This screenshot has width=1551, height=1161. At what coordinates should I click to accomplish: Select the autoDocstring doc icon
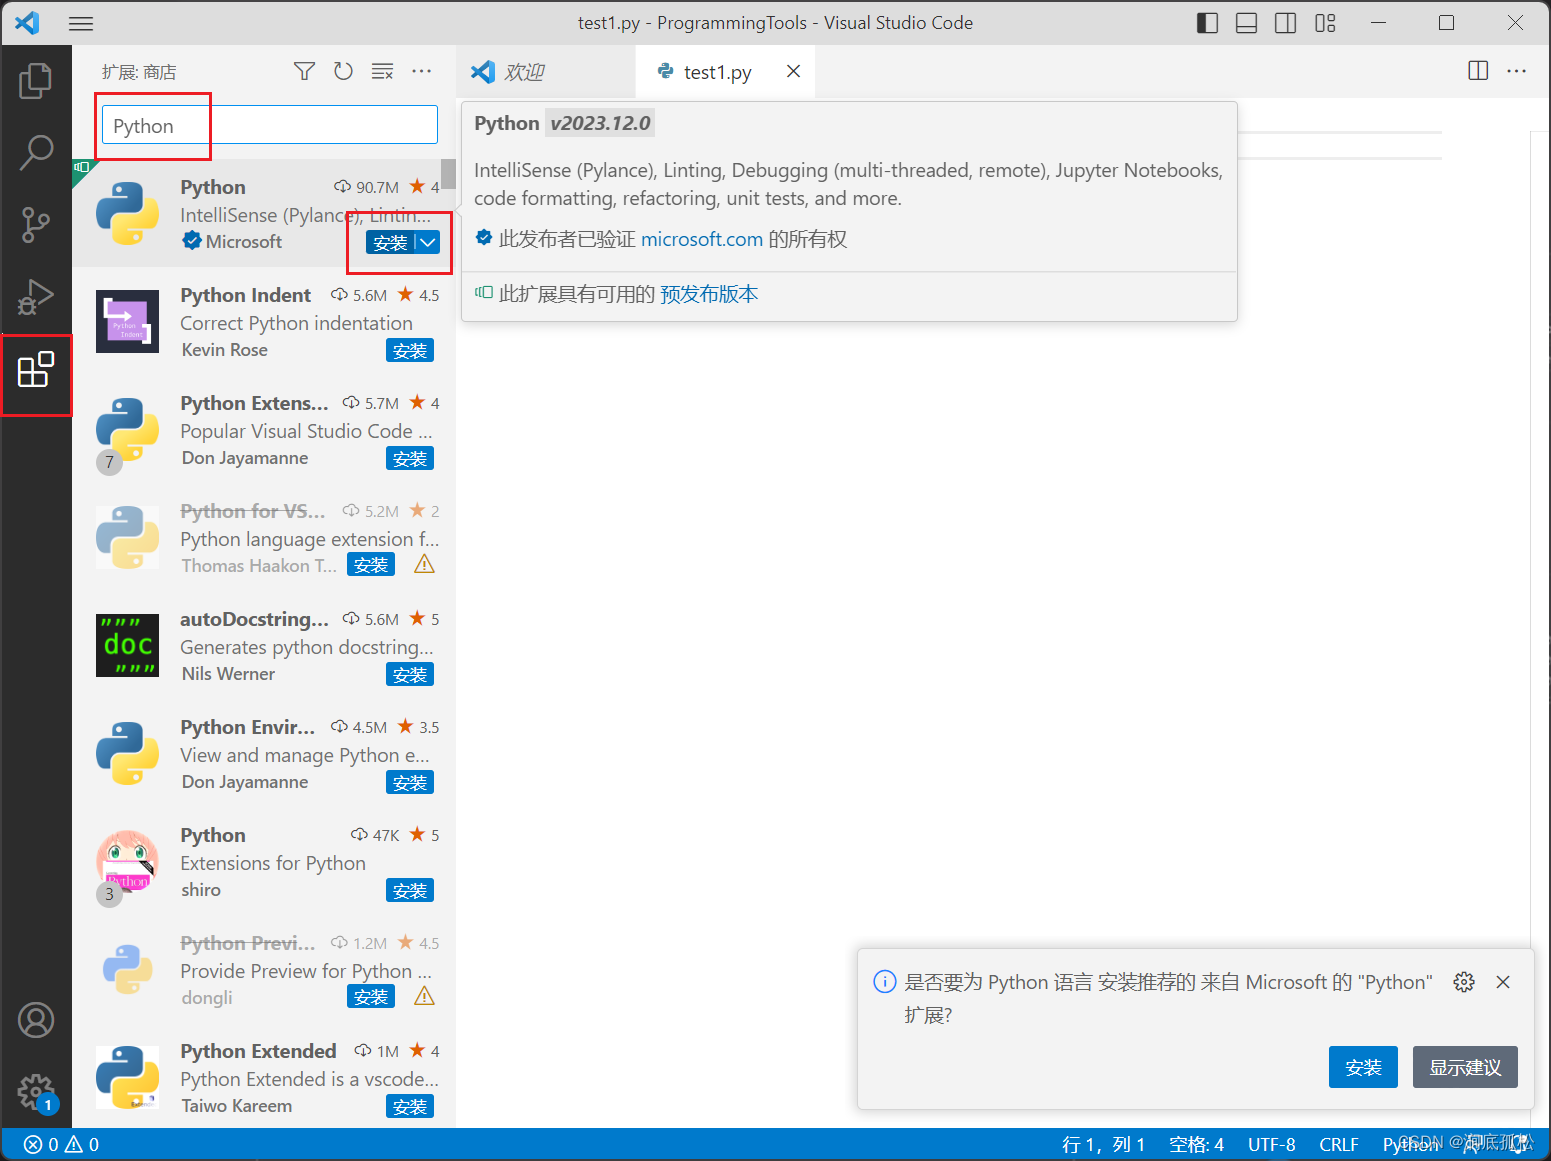click(x=127, y=645)
